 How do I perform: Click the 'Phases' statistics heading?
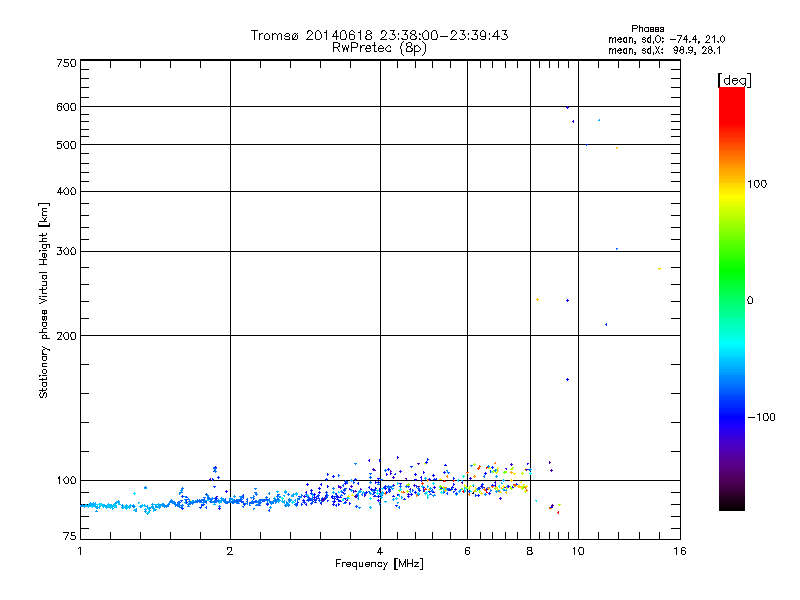coord(647,29)
